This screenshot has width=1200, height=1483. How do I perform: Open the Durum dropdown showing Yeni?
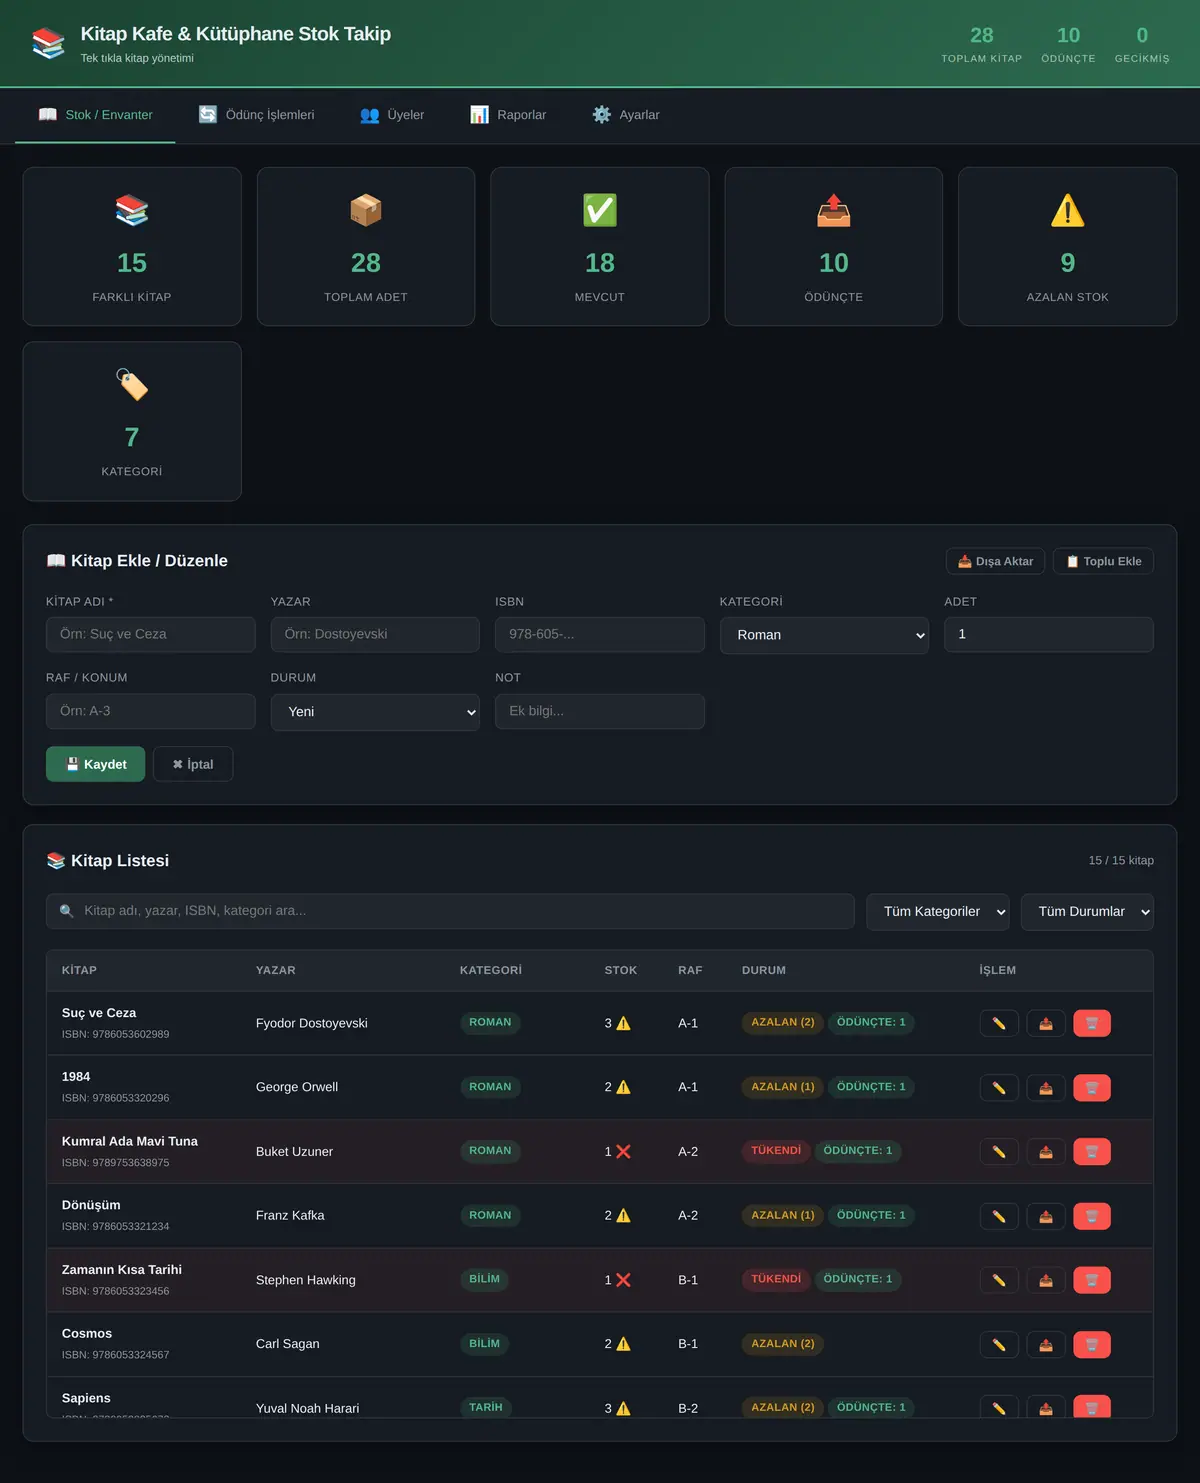[375, 712]
